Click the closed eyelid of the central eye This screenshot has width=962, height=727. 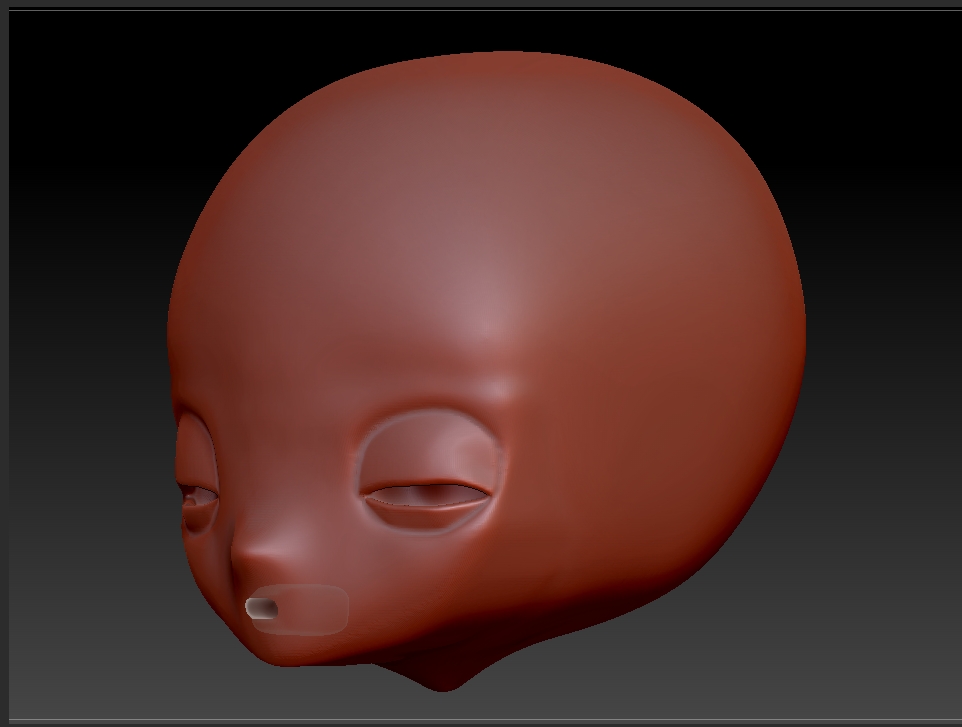429,451
